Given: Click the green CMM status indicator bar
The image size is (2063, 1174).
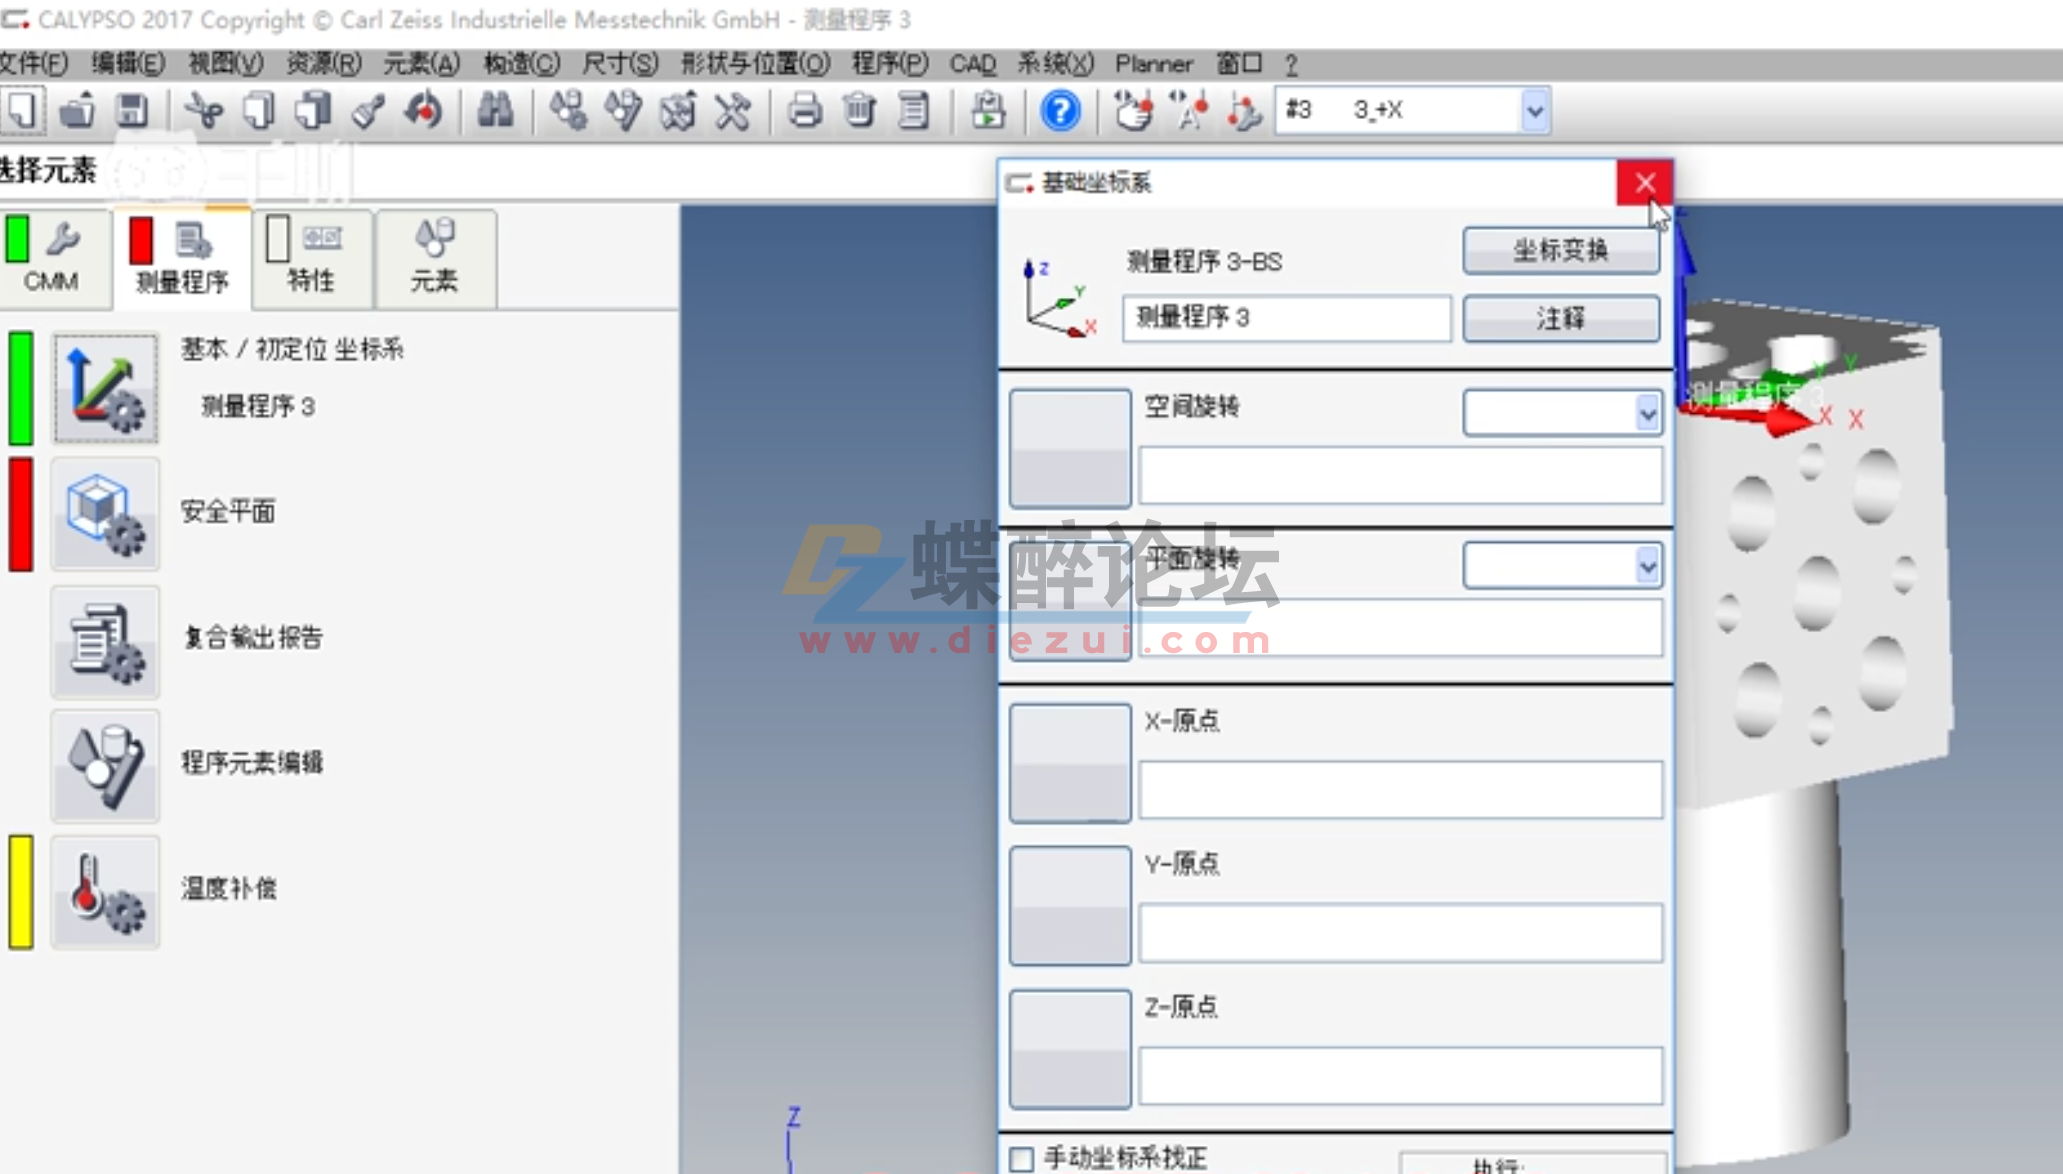Looking at the screenshot, I should (19, 238).
